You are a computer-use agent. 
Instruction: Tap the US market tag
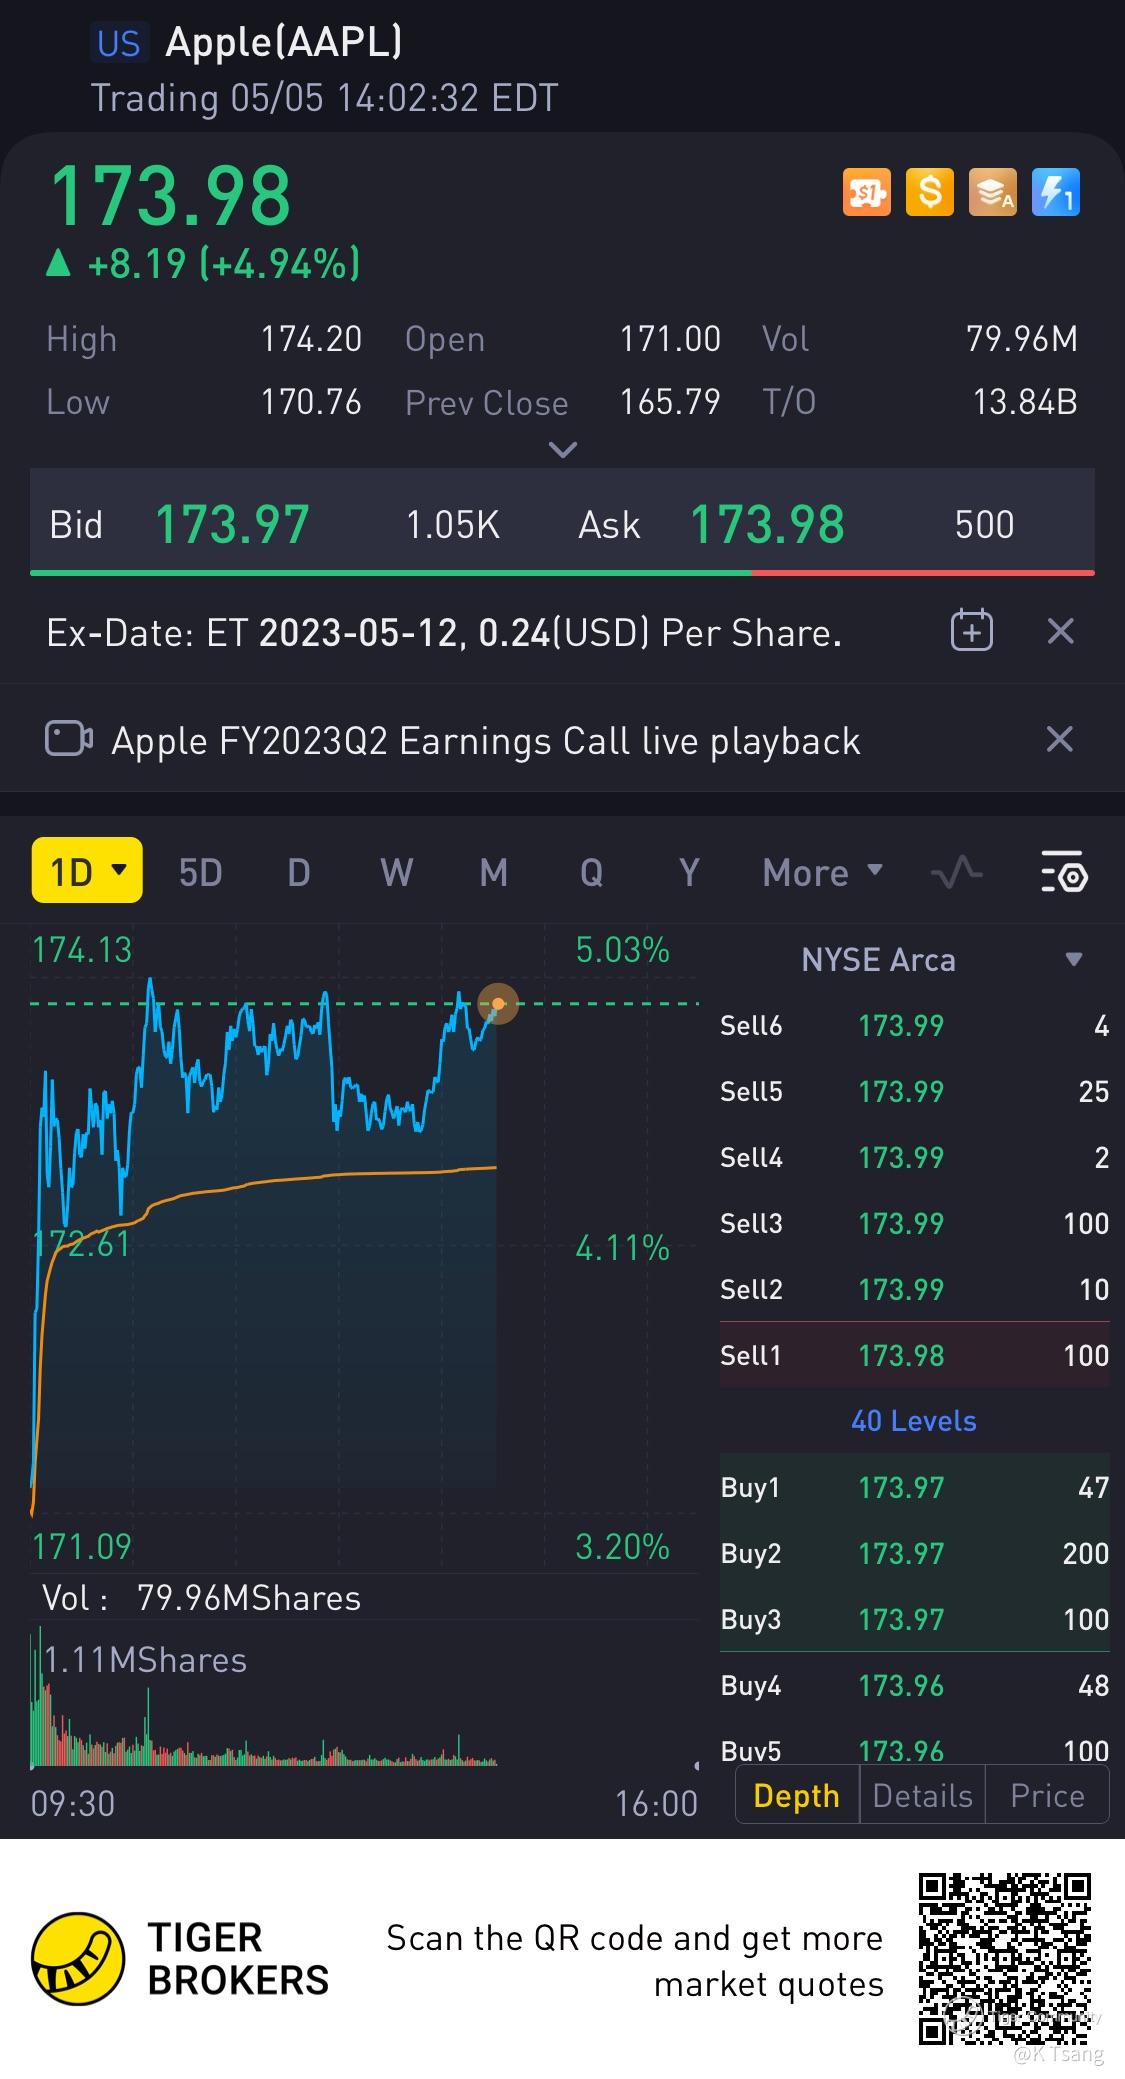119,43
